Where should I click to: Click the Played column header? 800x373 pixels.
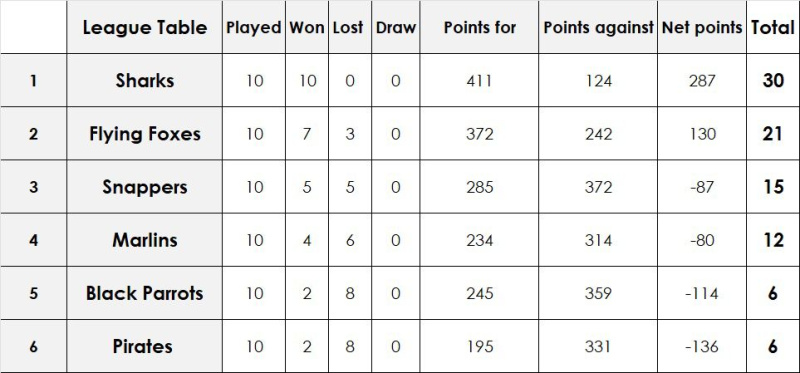pyautogui.click(x=254, y=27)
